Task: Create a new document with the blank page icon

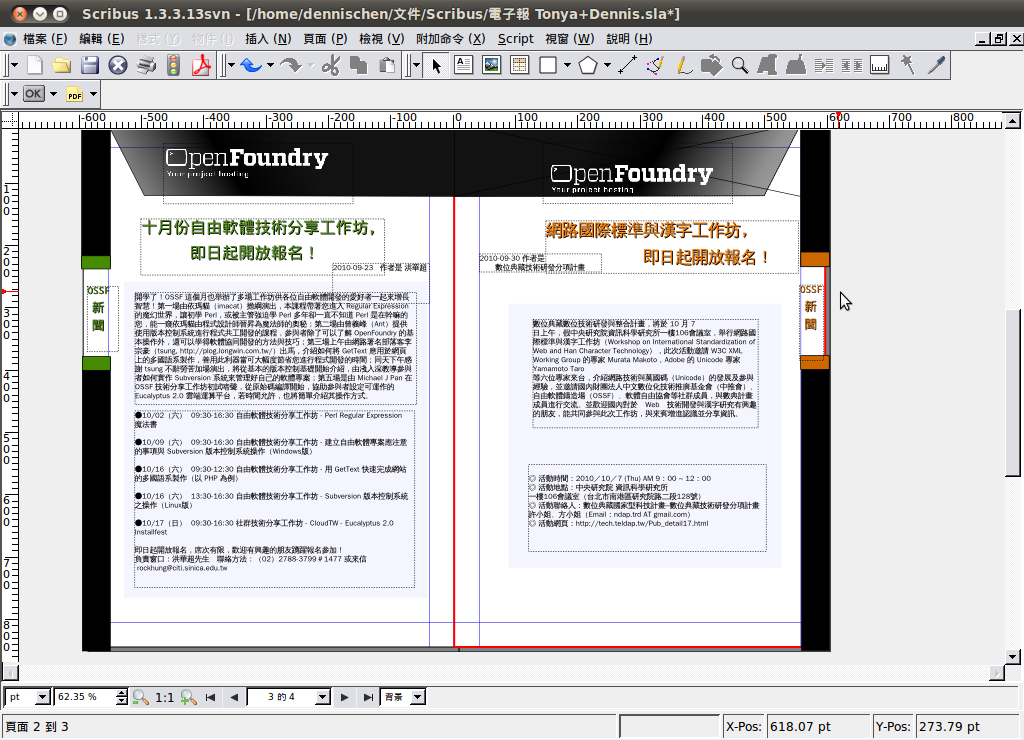Action: (x=34, y=65)
